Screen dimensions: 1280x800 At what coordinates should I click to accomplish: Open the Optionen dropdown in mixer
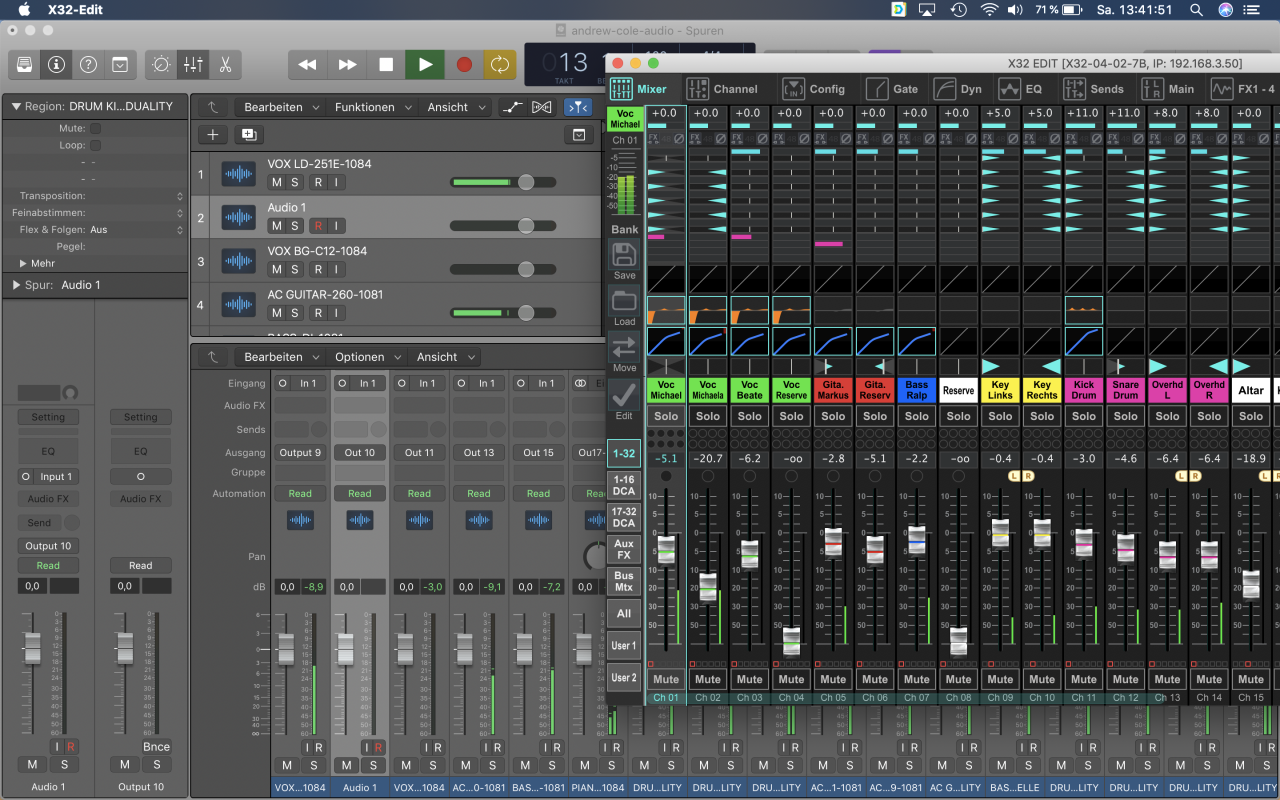[367, 357]
